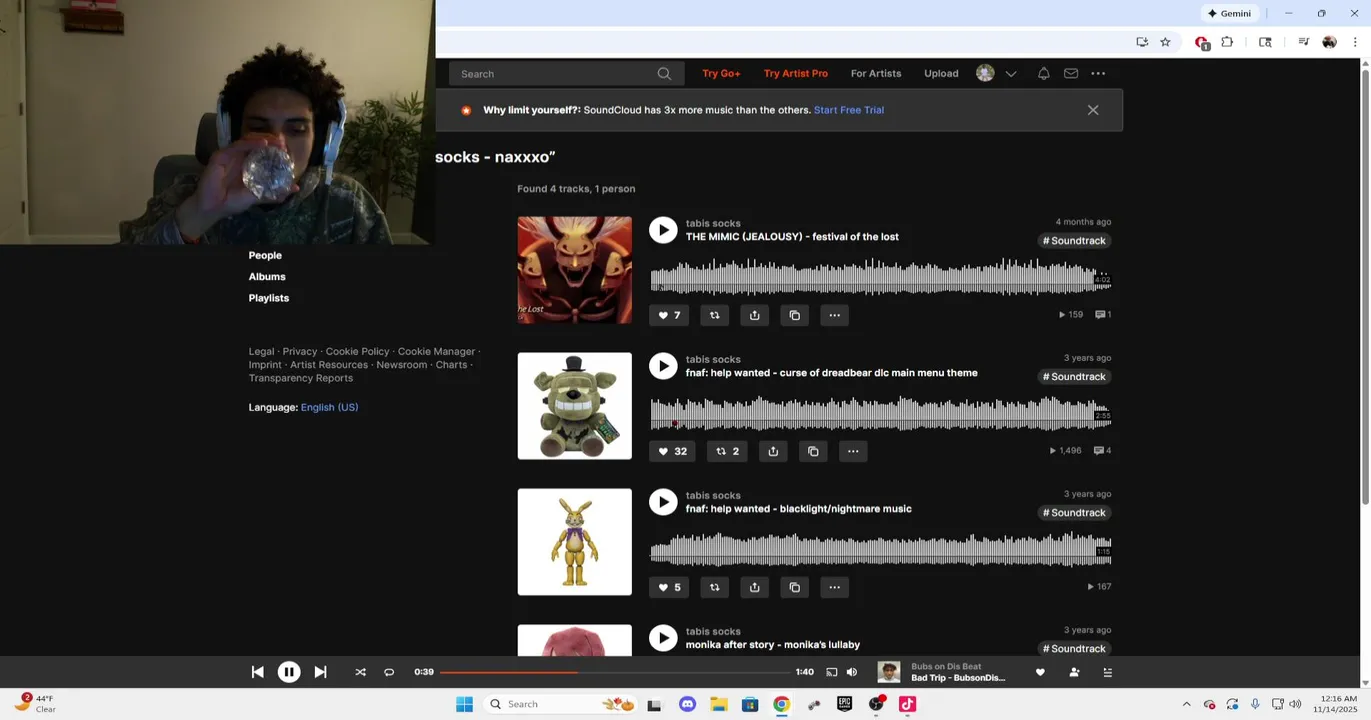Click the Start Free Trial link
The width and height of the screenshot is (1371, 720).
[x=849, y=110]
